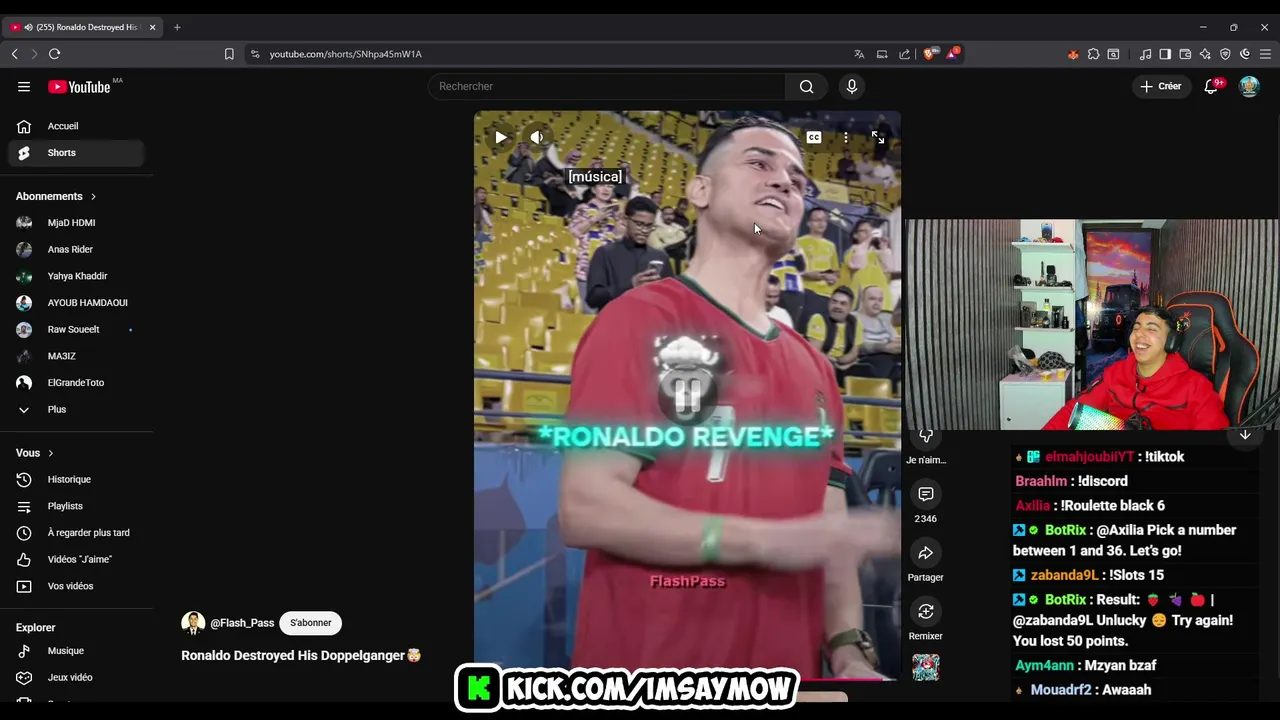Open the translate page icon
1280x720 pixels.
click(859, 54)
